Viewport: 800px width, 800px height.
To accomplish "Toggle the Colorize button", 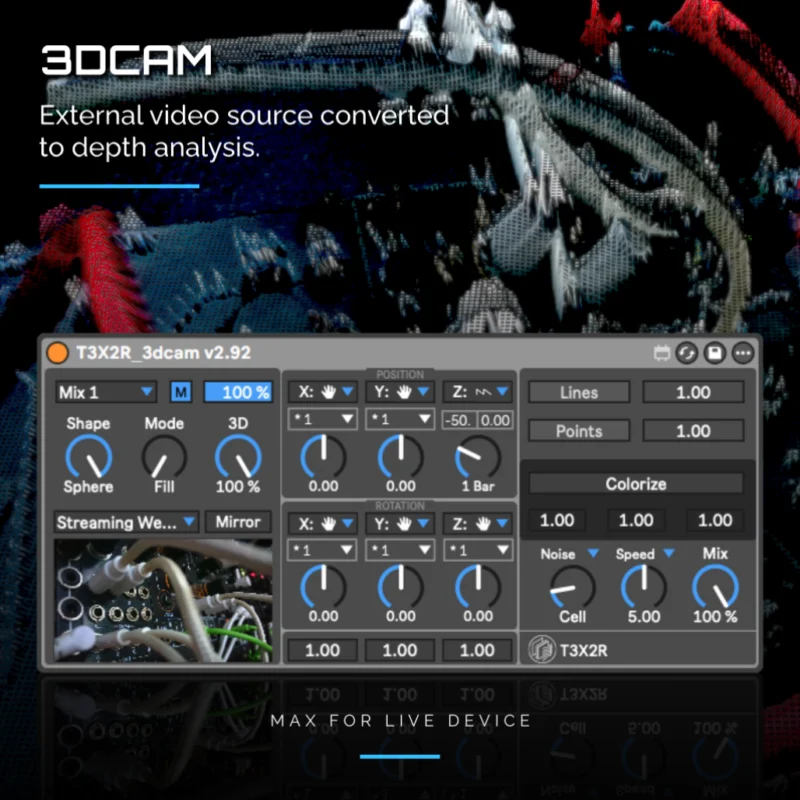I will click(636, 484).
